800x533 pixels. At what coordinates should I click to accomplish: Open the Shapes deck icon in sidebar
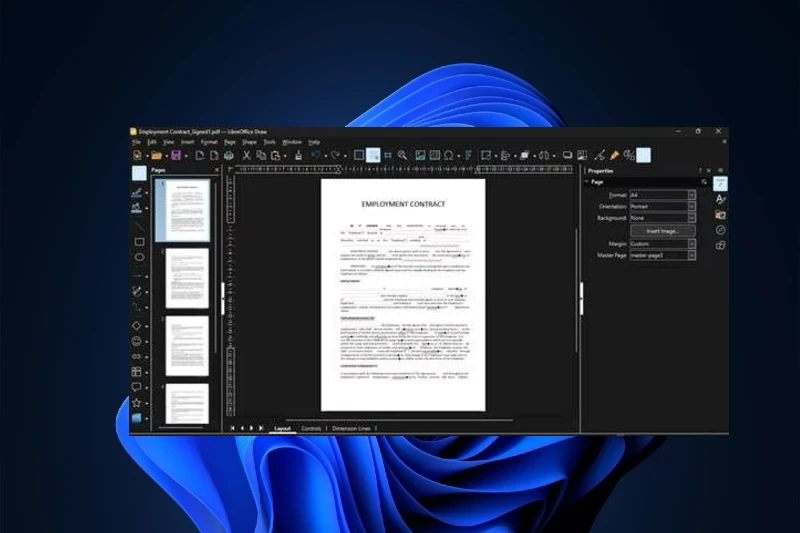point(720,245)
